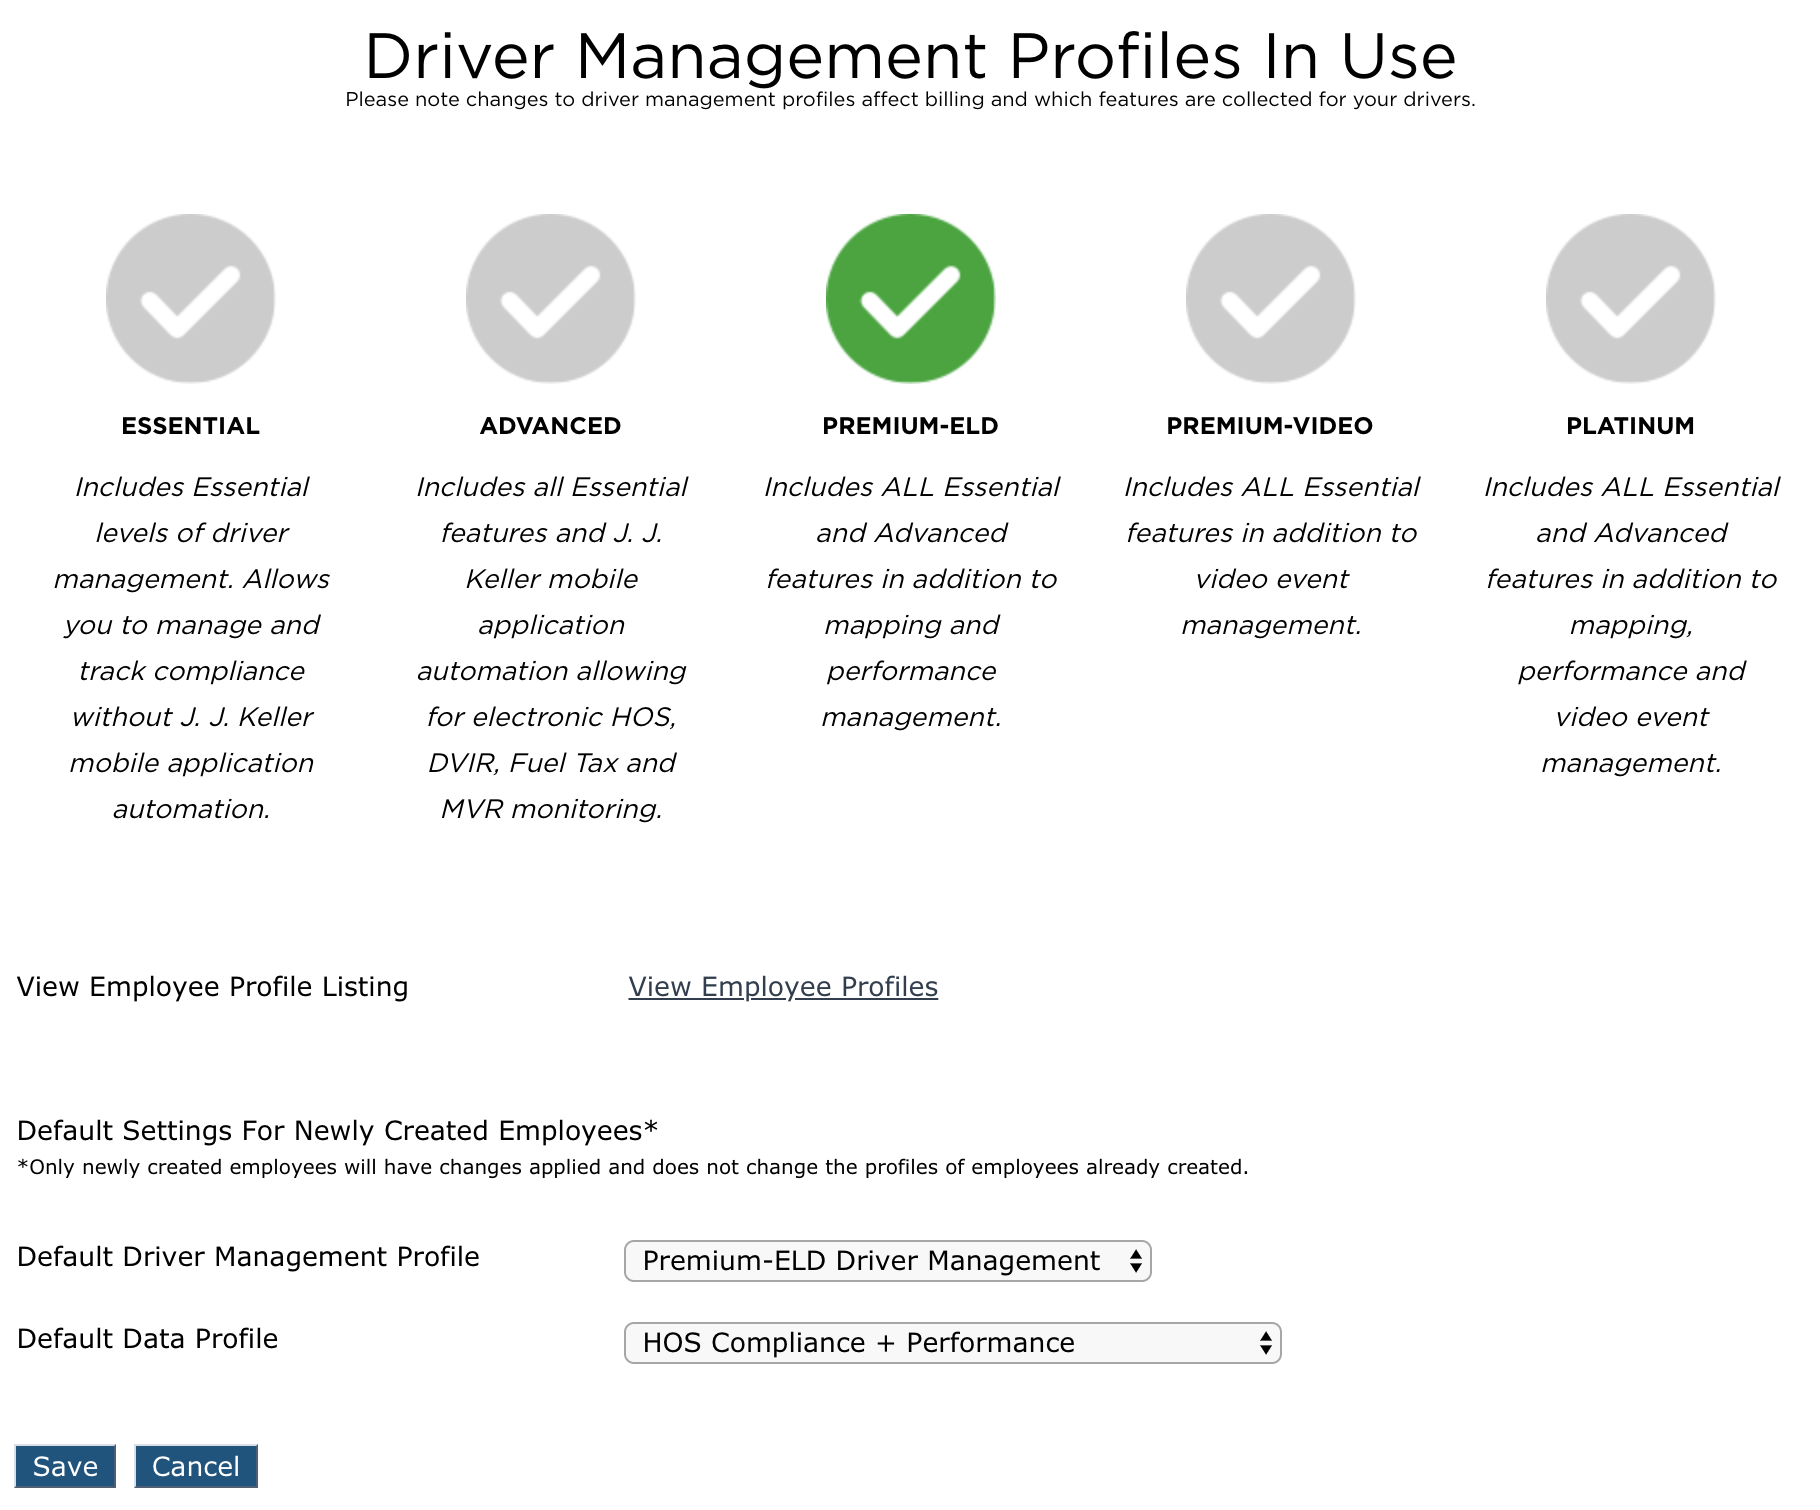This screenshot has width=1820, height=1510.
Task: Open the View Employee Profiles link
Action: click(x=783, y=987)
